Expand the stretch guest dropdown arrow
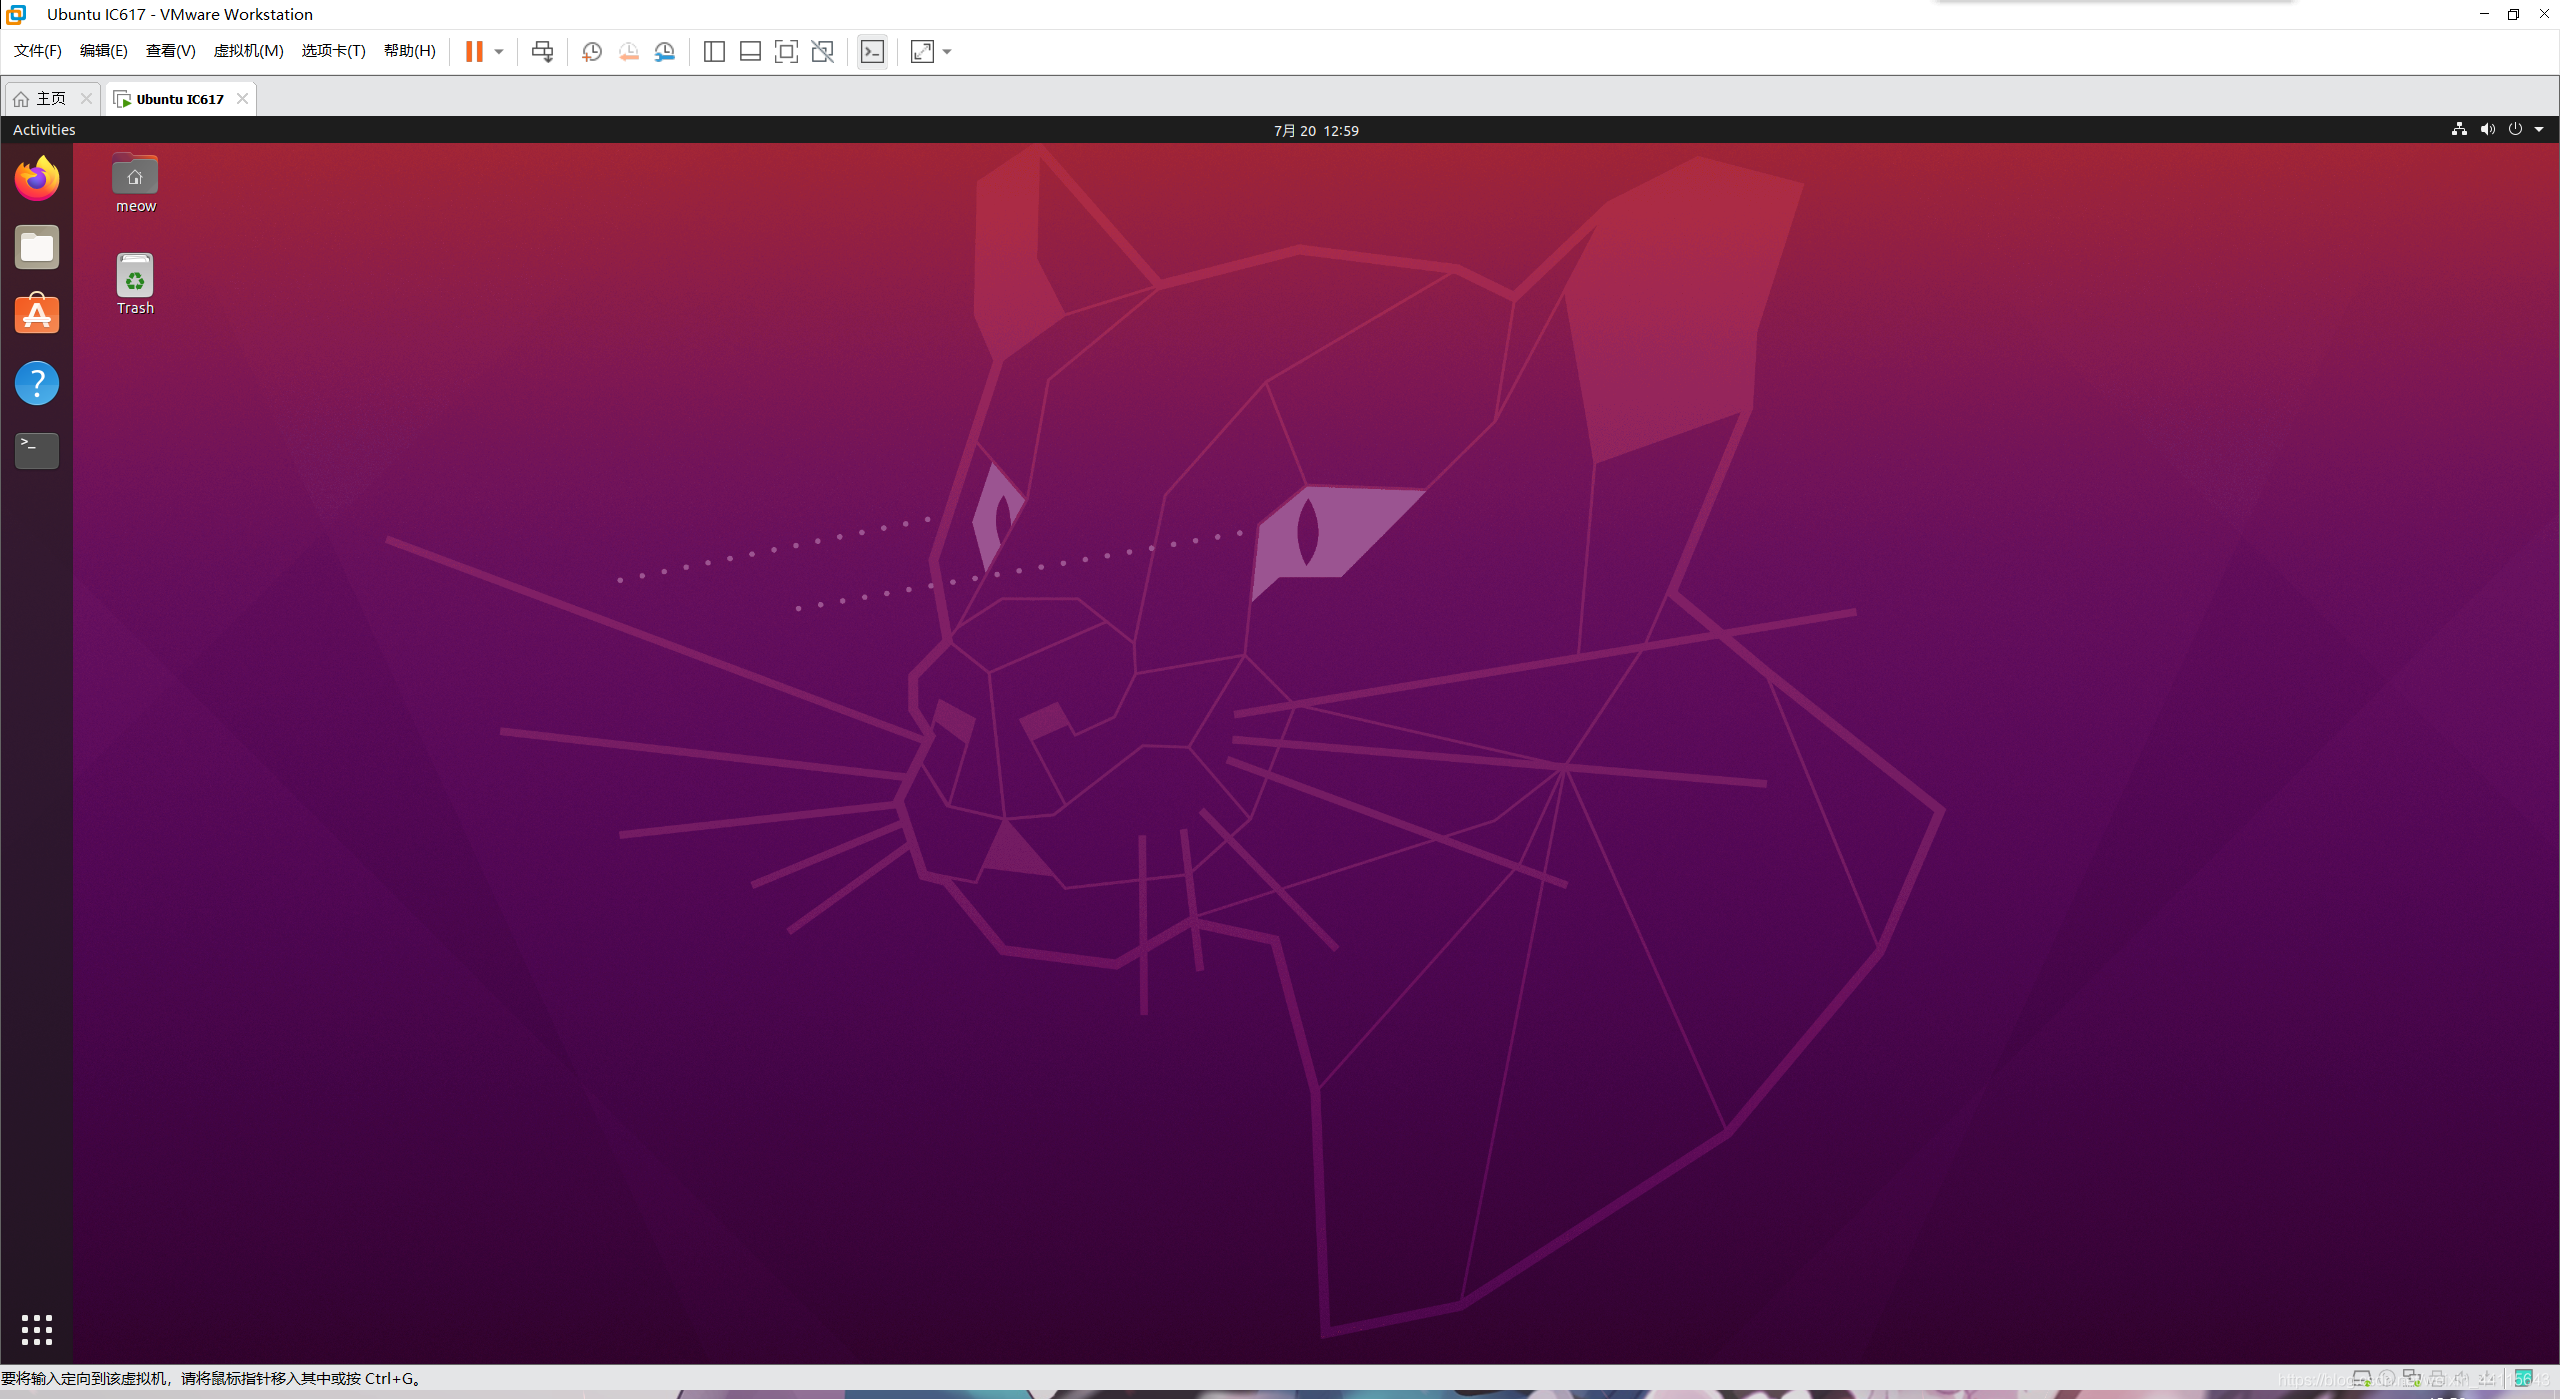This screenshot has width=2560, height=1399. click(947, 51)
